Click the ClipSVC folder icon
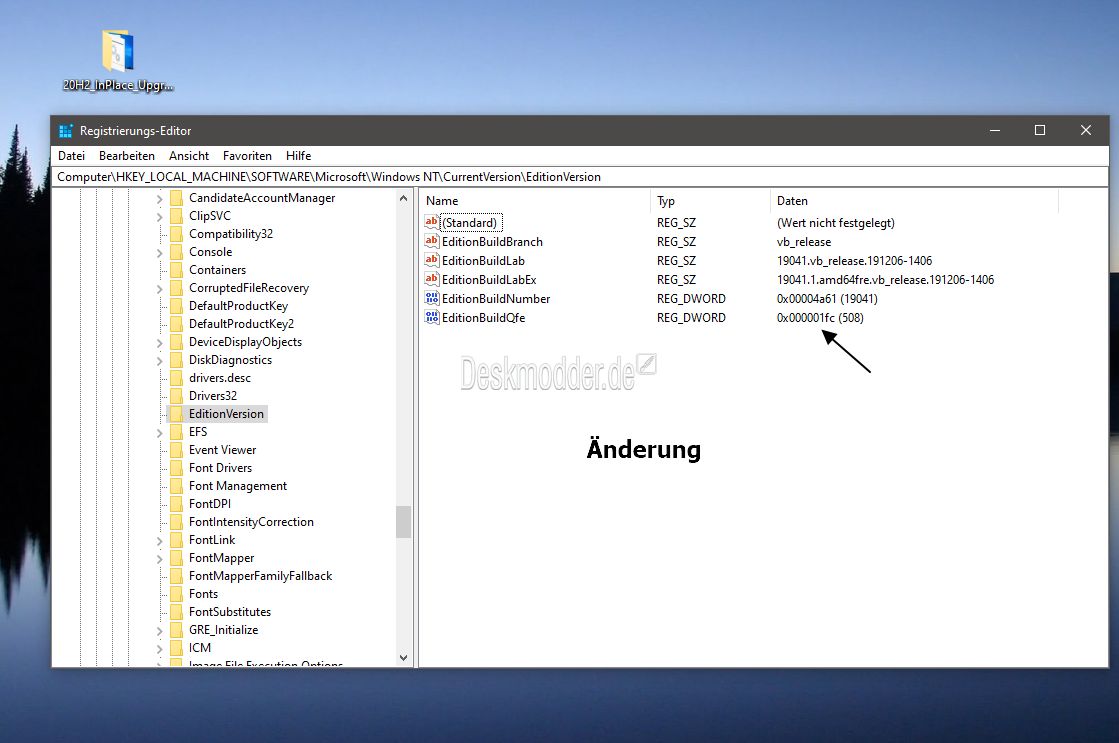 pos(176,216)
